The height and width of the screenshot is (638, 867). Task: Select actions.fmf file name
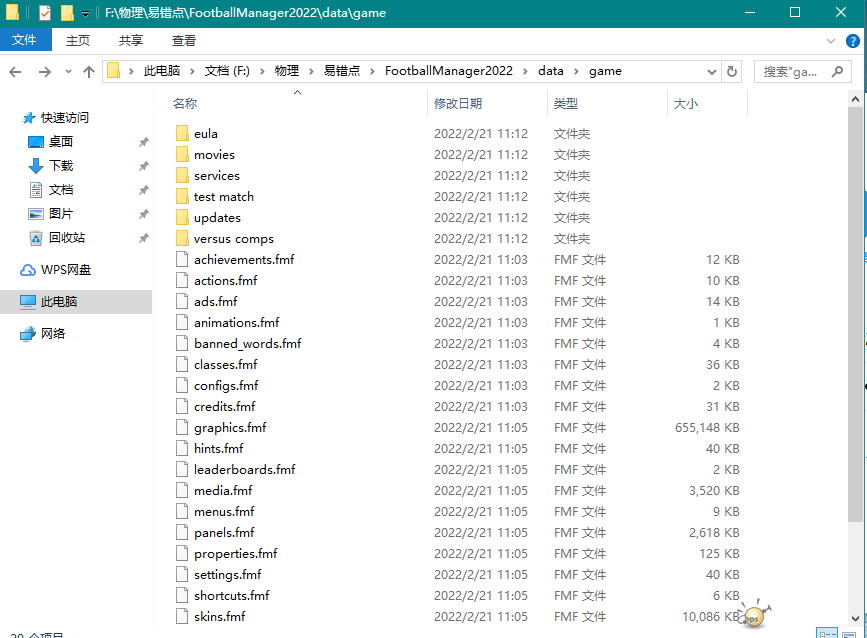[226, 280]
